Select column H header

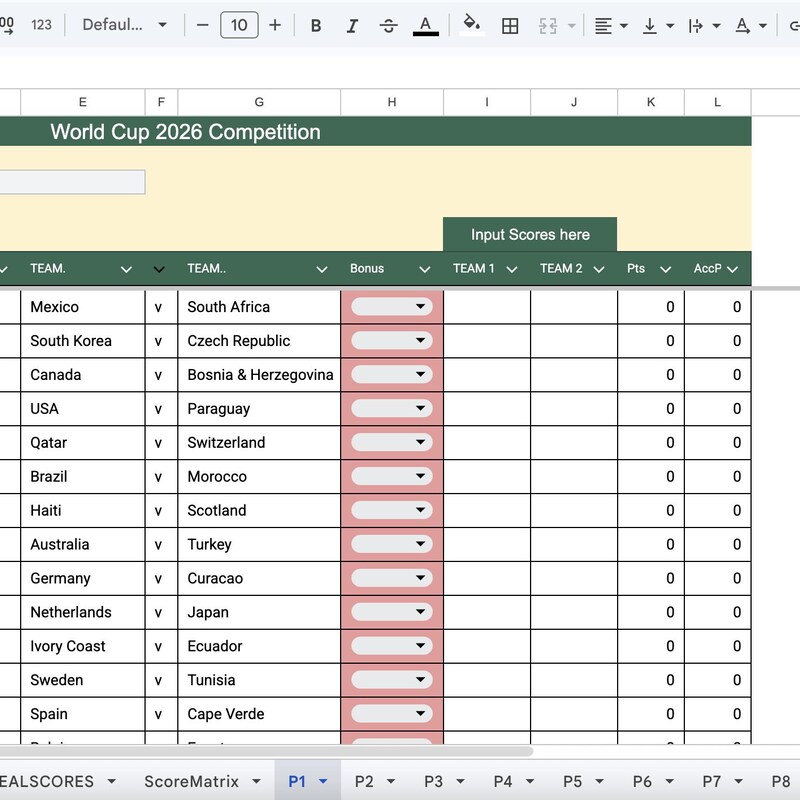[x=392, y=102]
